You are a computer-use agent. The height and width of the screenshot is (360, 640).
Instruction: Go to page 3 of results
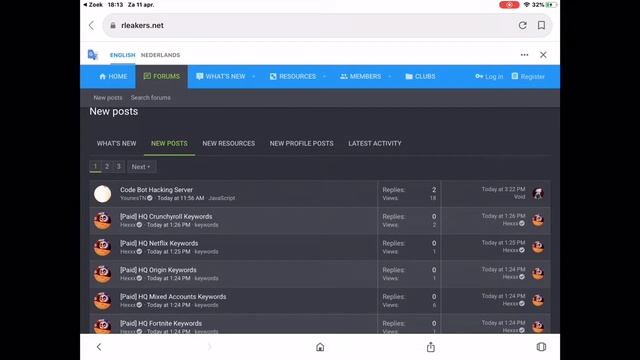coord(119,167)
